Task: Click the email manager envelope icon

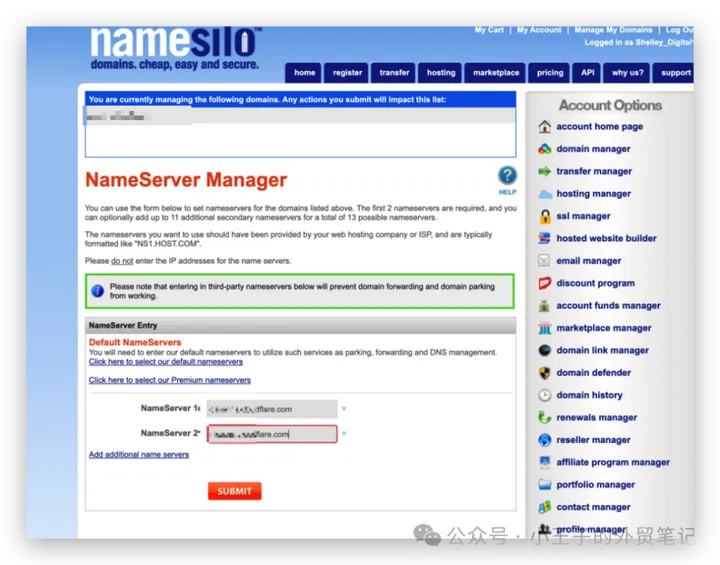Action: coord(544,260)
